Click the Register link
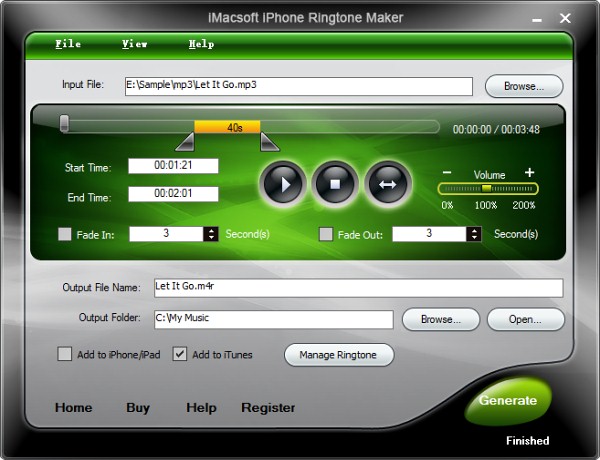Screen dimensions: 600x460 [268, 408]
